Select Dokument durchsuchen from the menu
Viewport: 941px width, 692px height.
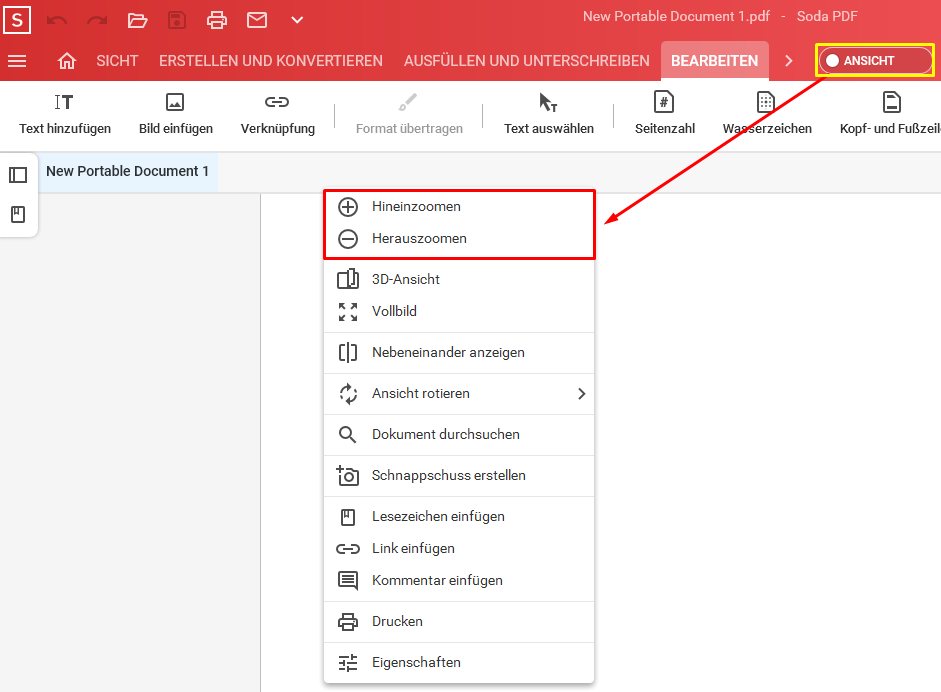point(443,434)
